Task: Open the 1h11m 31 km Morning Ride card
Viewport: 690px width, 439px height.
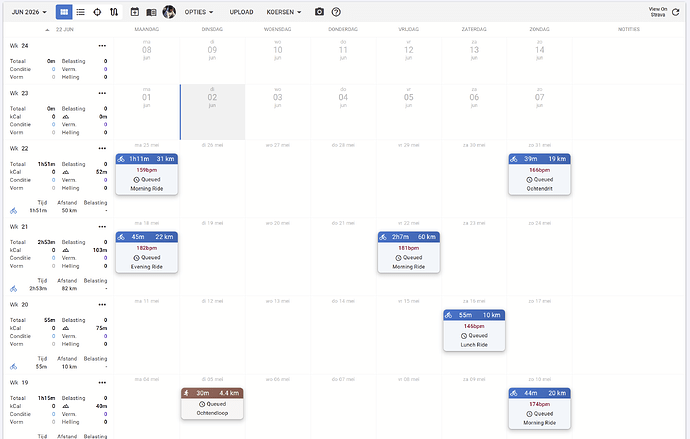Action: pyautogui.click(x=147, y=174)
